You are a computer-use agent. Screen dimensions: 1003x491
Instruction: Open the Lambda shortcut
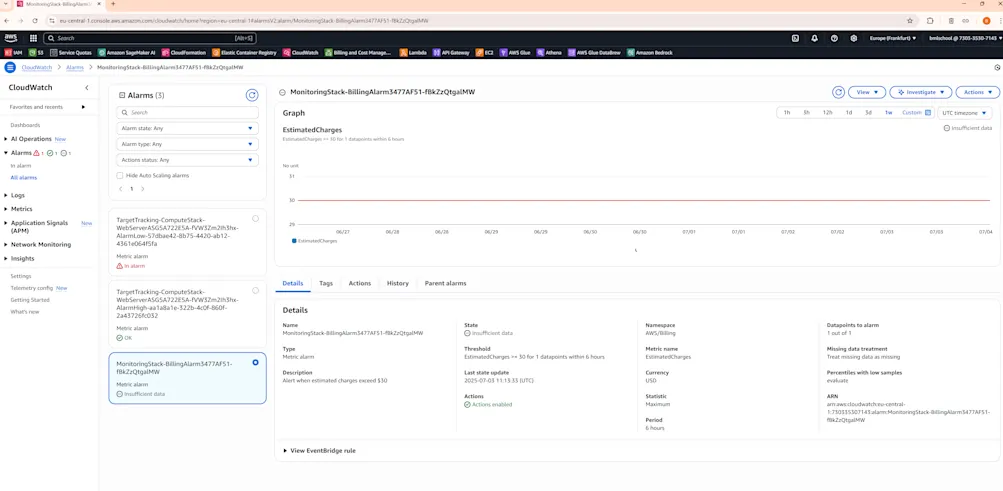pyautogui.click(x=413, y=52)
